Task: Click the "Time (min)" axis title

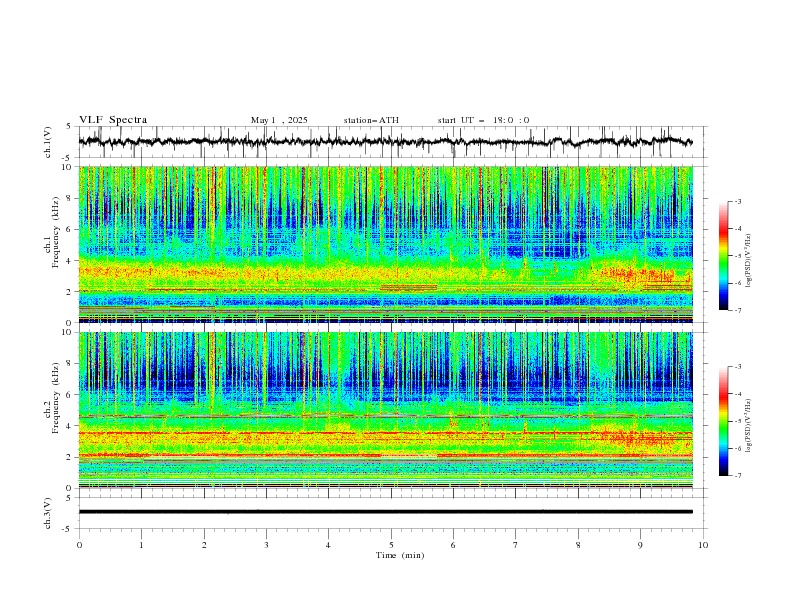Action: click(x=400, y=555)
